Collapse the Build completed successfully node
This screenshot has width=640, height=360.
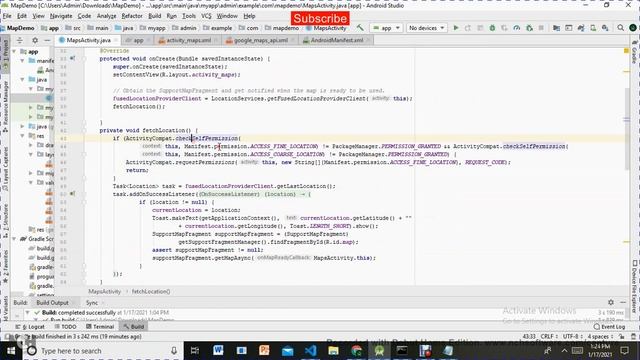tap(27, 313)
